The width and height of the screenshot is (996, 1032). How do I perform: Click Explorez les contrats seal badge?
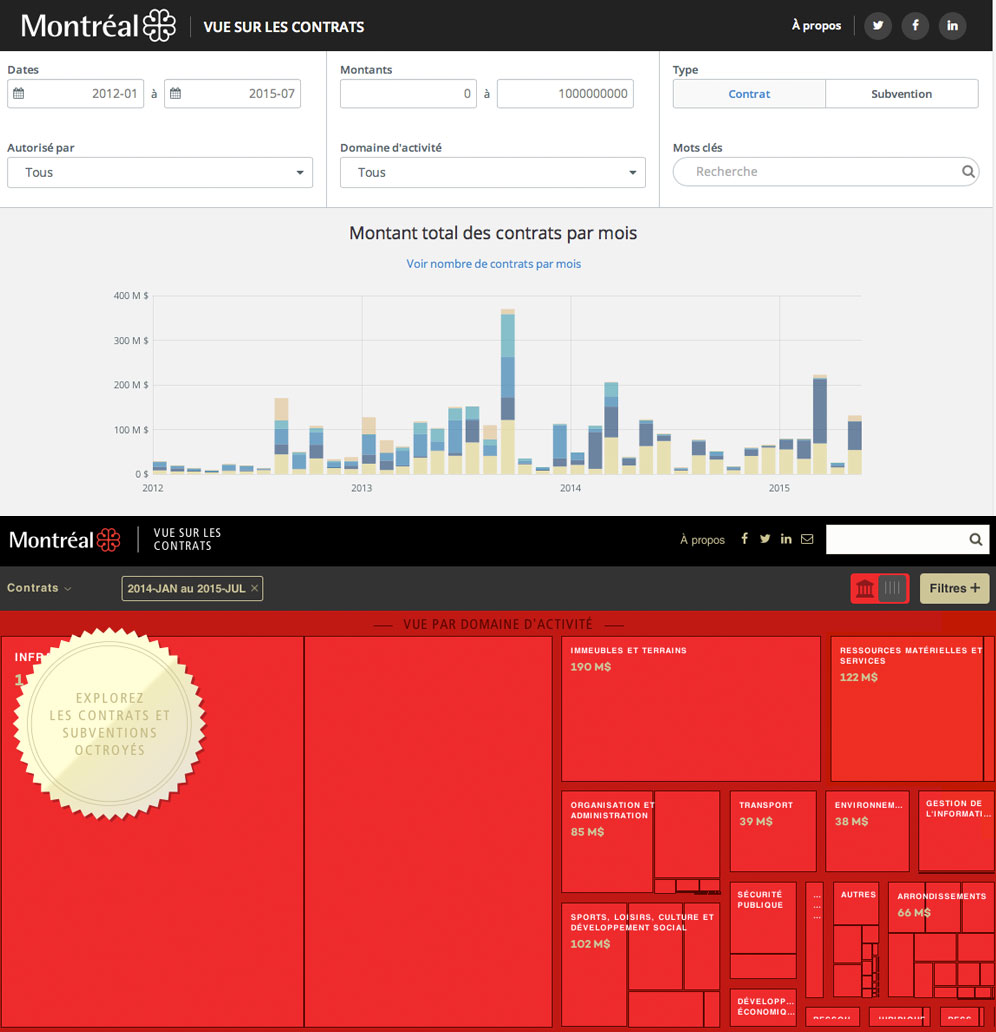tap(110, 724)
